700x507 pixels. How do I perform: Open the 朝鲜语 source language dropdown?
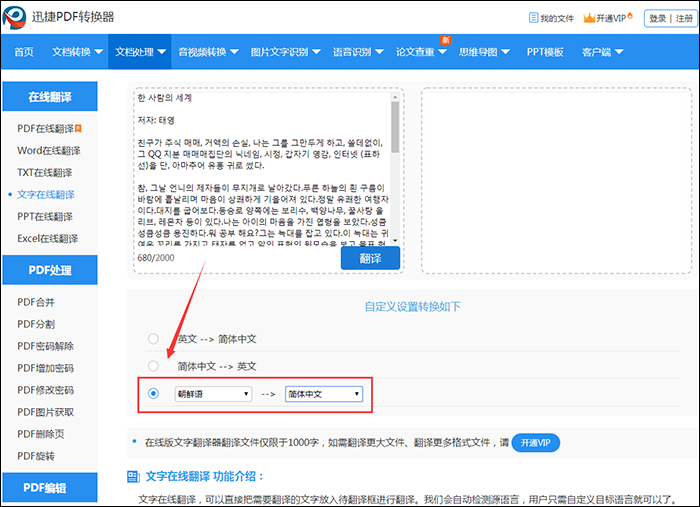(x=213, y=394)
